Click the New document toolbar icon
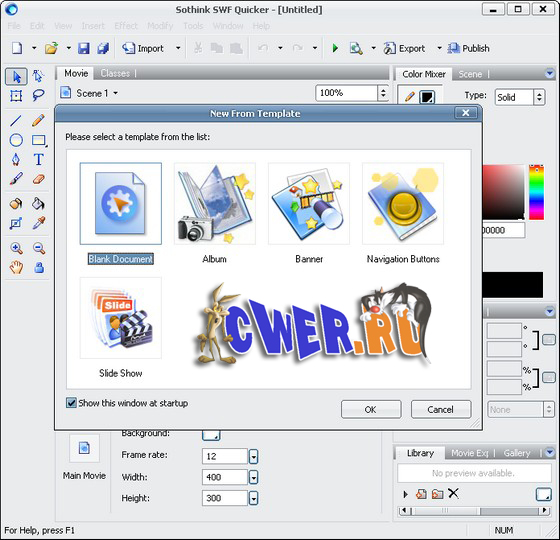 tap(17, 48)
